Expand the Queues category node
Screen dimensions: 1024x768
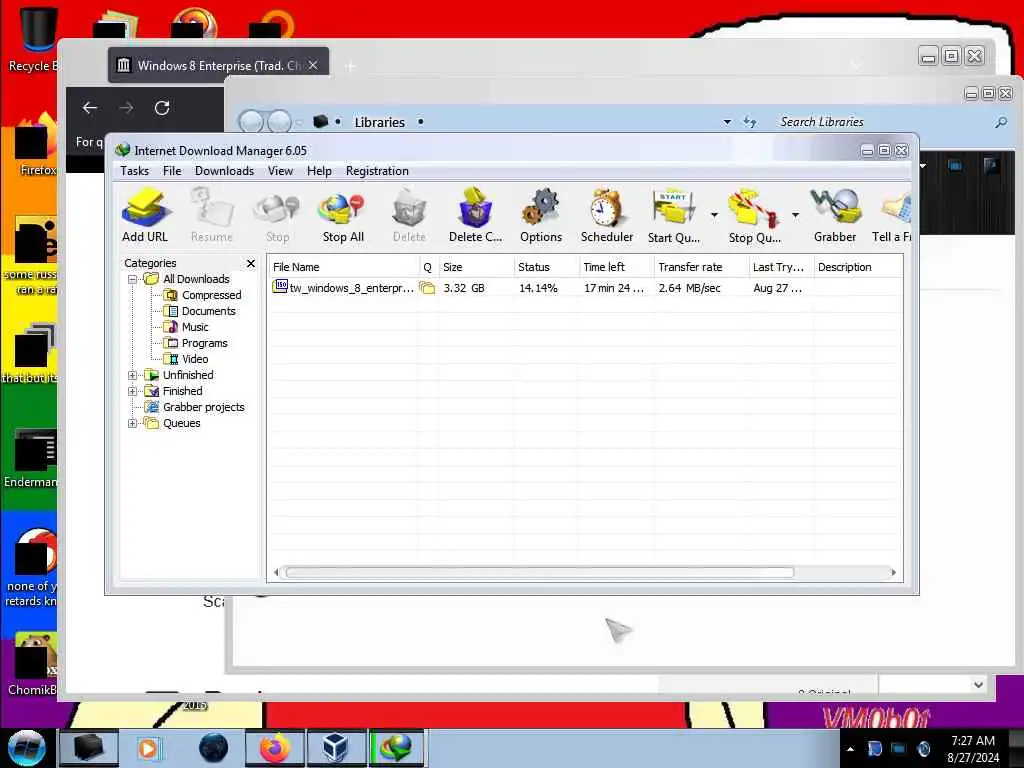point(133,423)
